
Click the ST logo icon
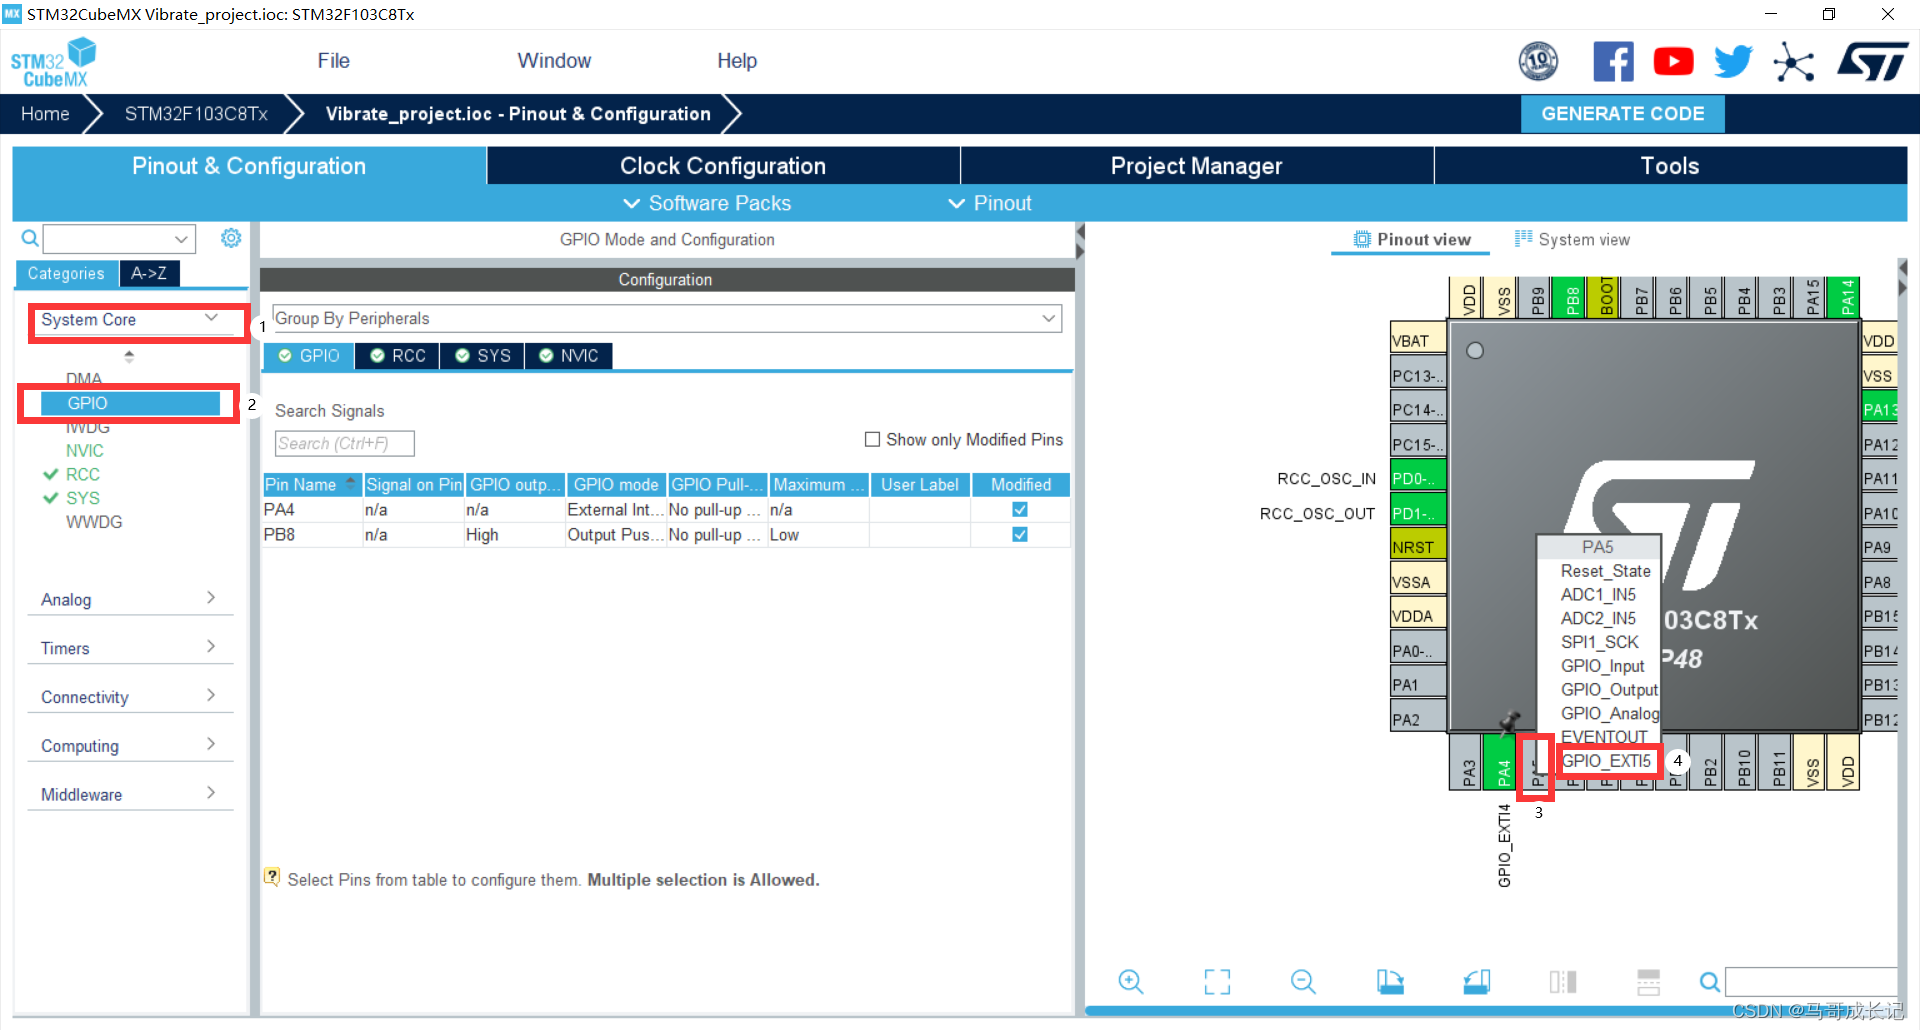click(1873, 62)
